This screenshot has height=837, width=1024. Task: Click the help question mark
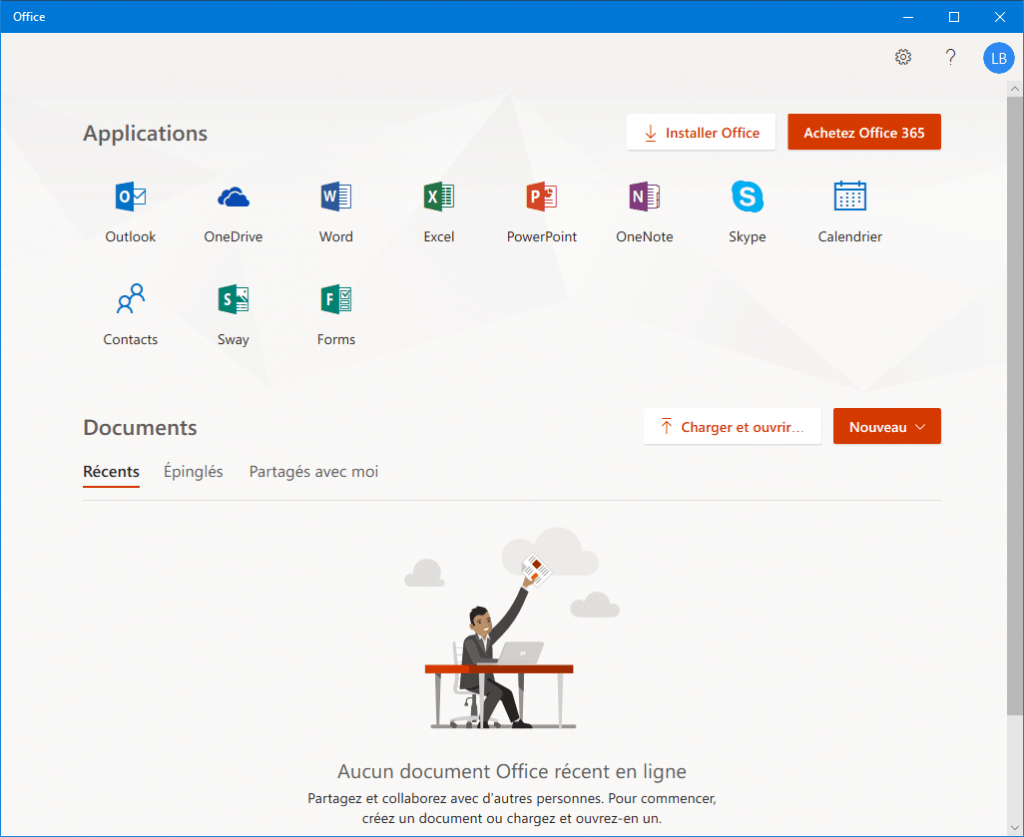click(950, 57)
